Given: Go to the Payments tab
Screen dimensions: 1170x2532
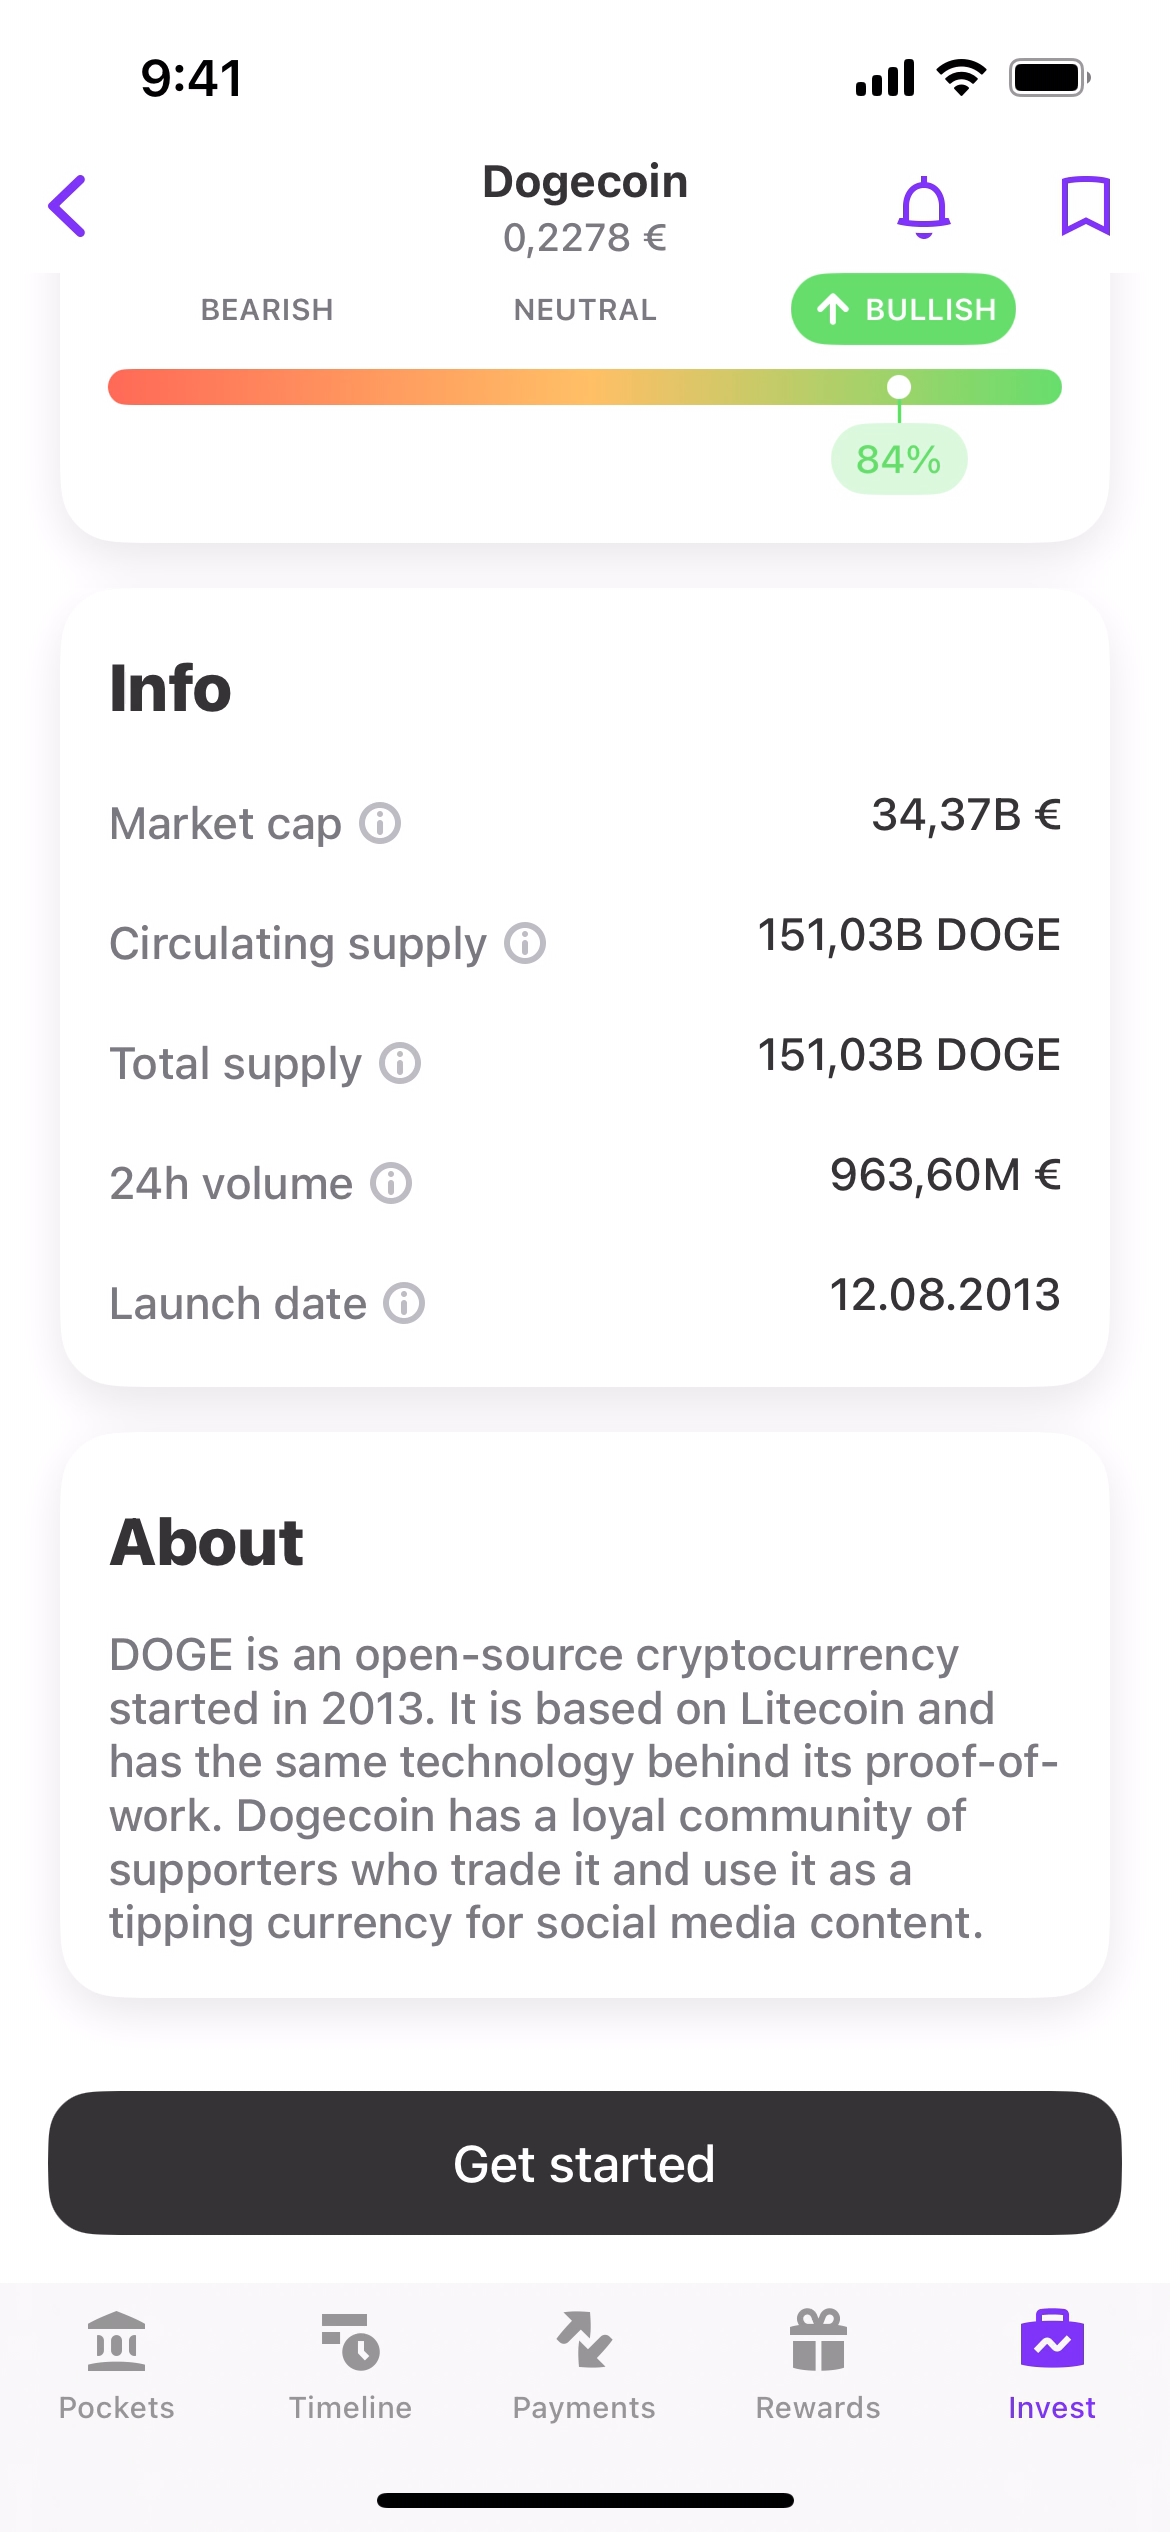Looking at the screenshot, I should 584,2365.
